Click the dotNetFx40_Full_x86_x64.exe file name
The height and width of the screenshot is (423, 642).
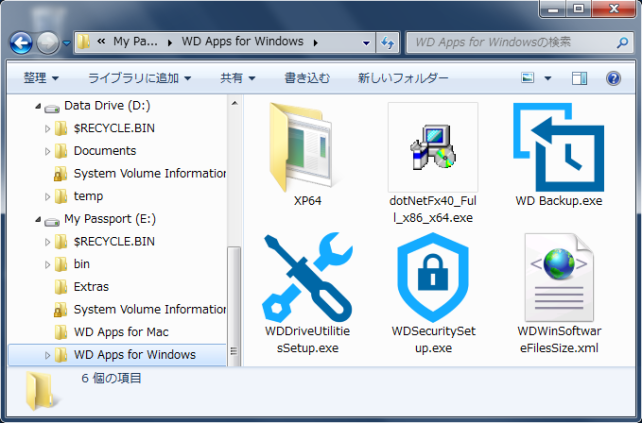click(433, 209)
